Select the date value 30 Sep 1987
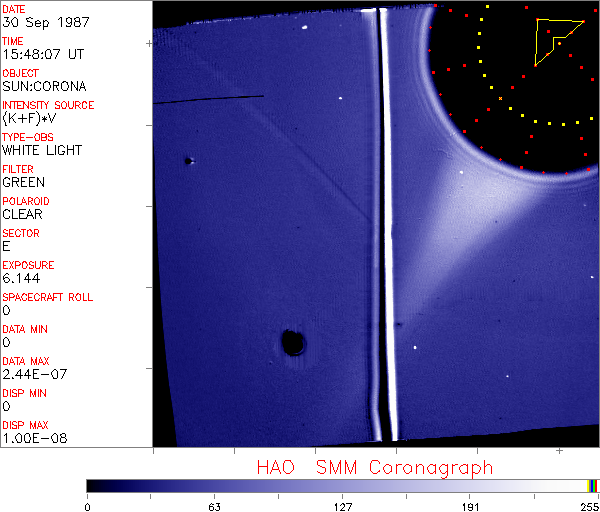This screenshot has width=600, height=512. click(46, 22)
